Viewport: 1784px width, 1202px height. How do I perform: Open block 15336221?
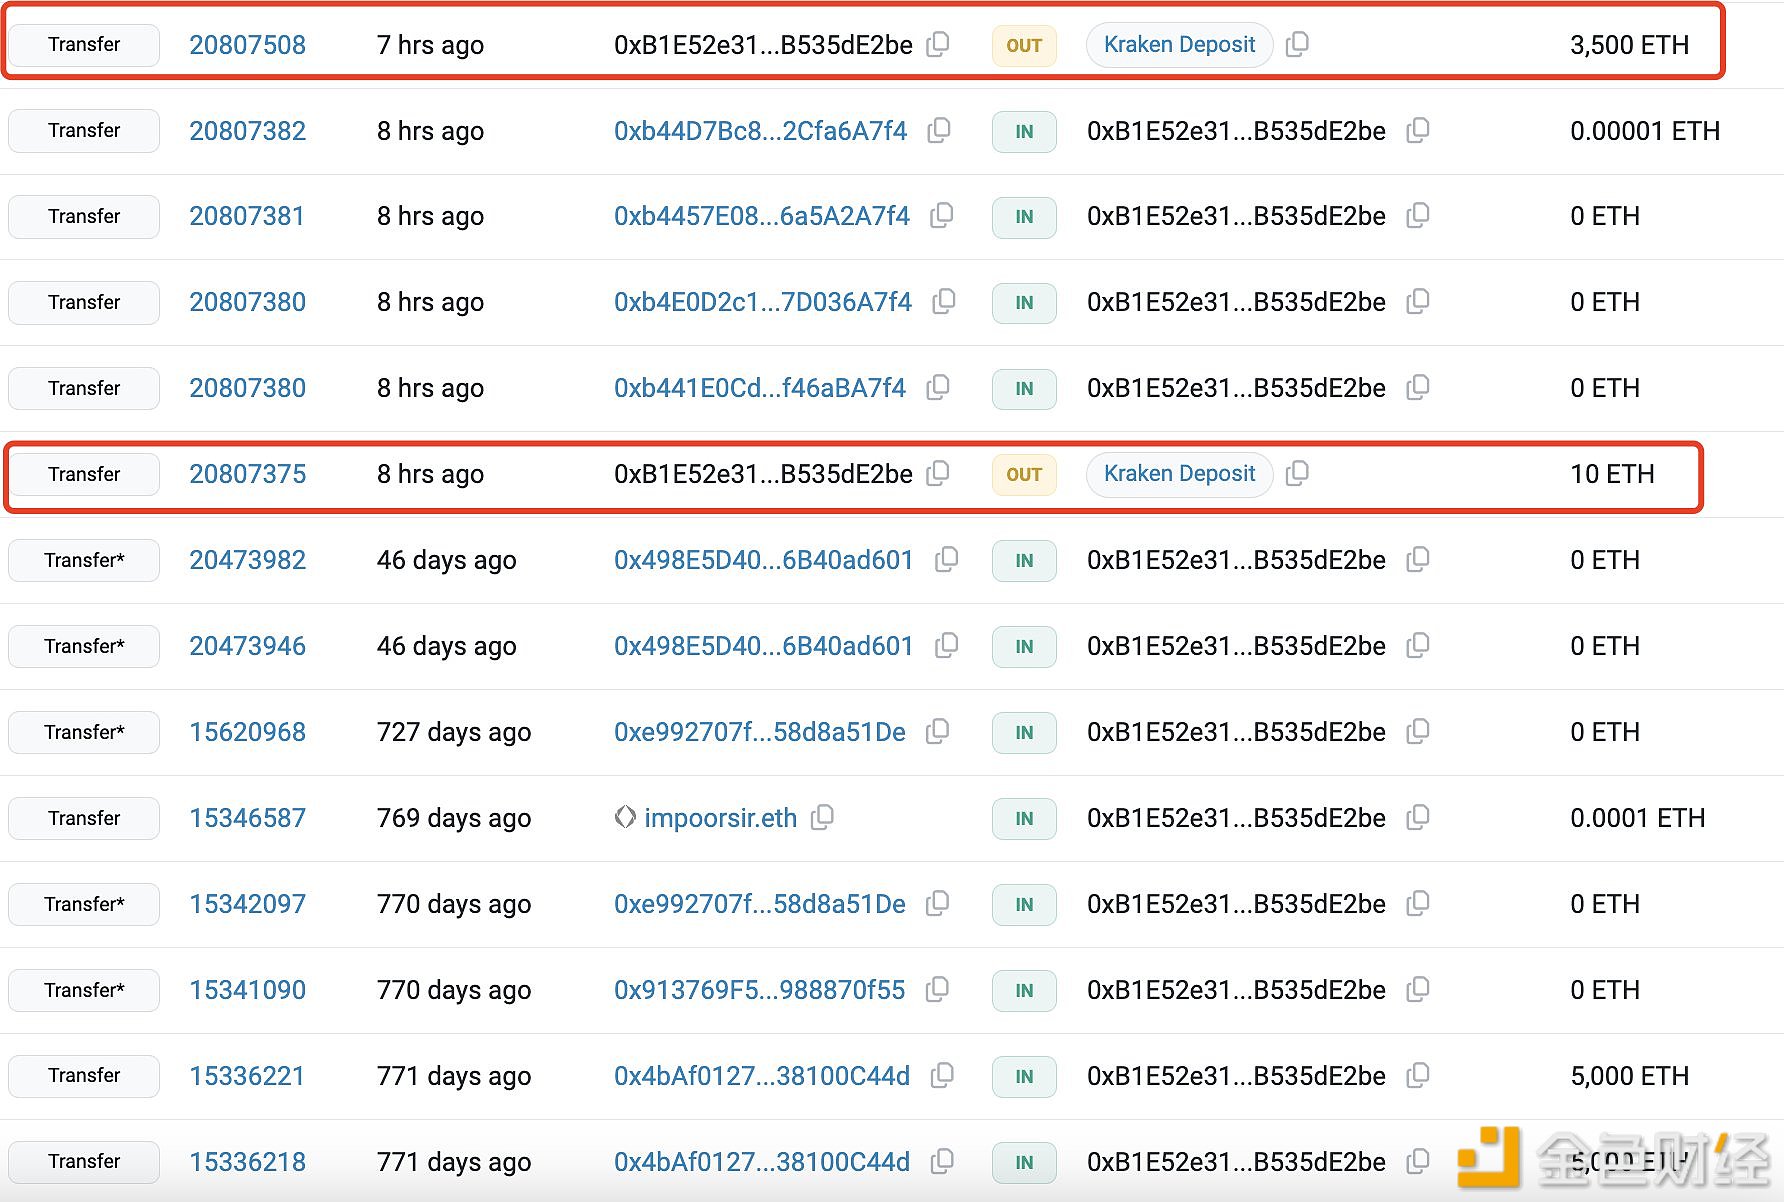(247, 1076)
